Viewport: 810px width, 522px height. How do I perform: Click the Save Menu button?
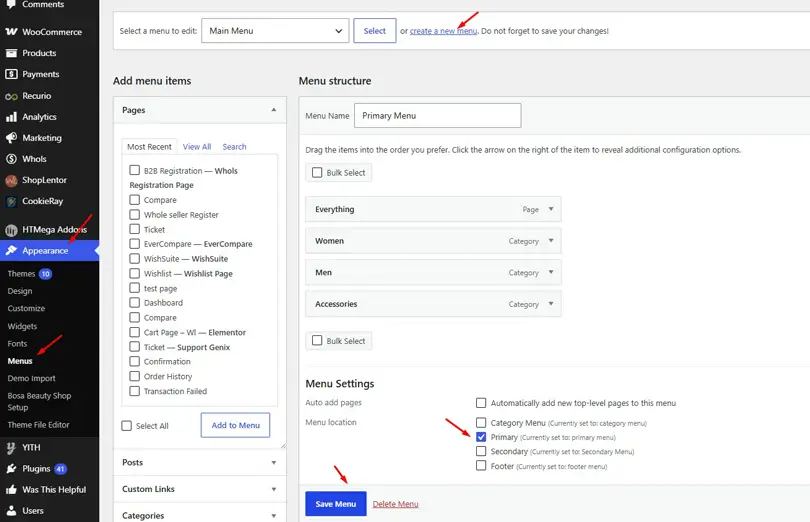(336, 503)
